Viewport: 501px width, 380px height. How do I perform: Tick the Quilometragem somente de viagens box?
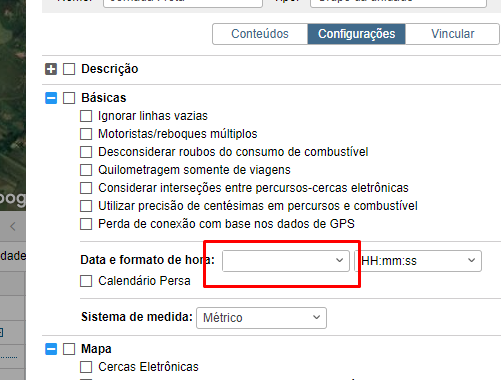(86, 170)
